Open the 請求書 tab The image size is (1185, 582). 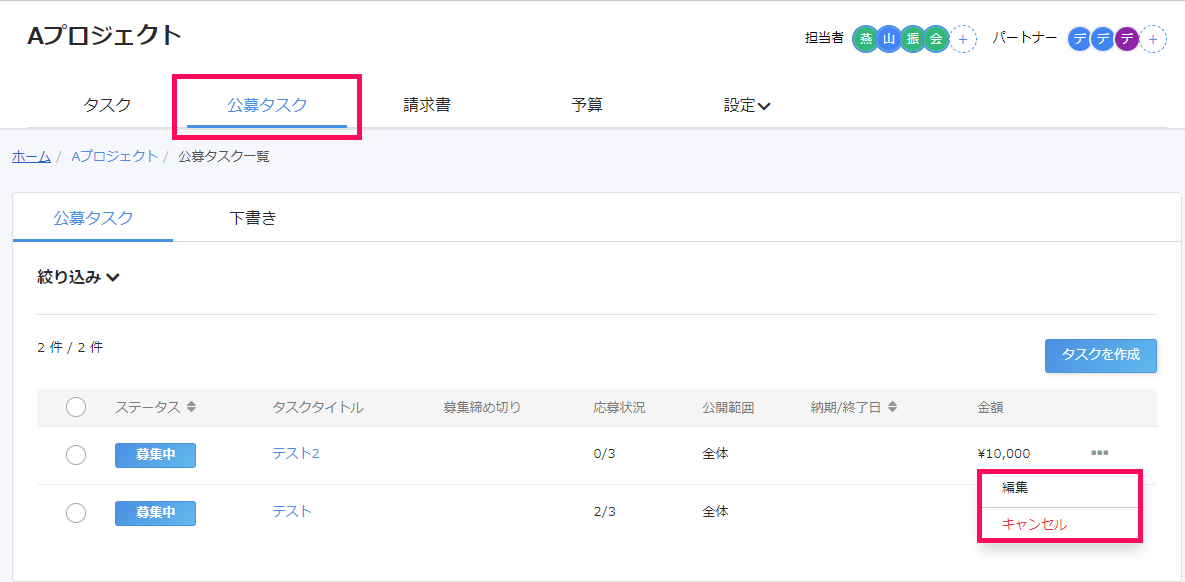click(x=427, y=106)
